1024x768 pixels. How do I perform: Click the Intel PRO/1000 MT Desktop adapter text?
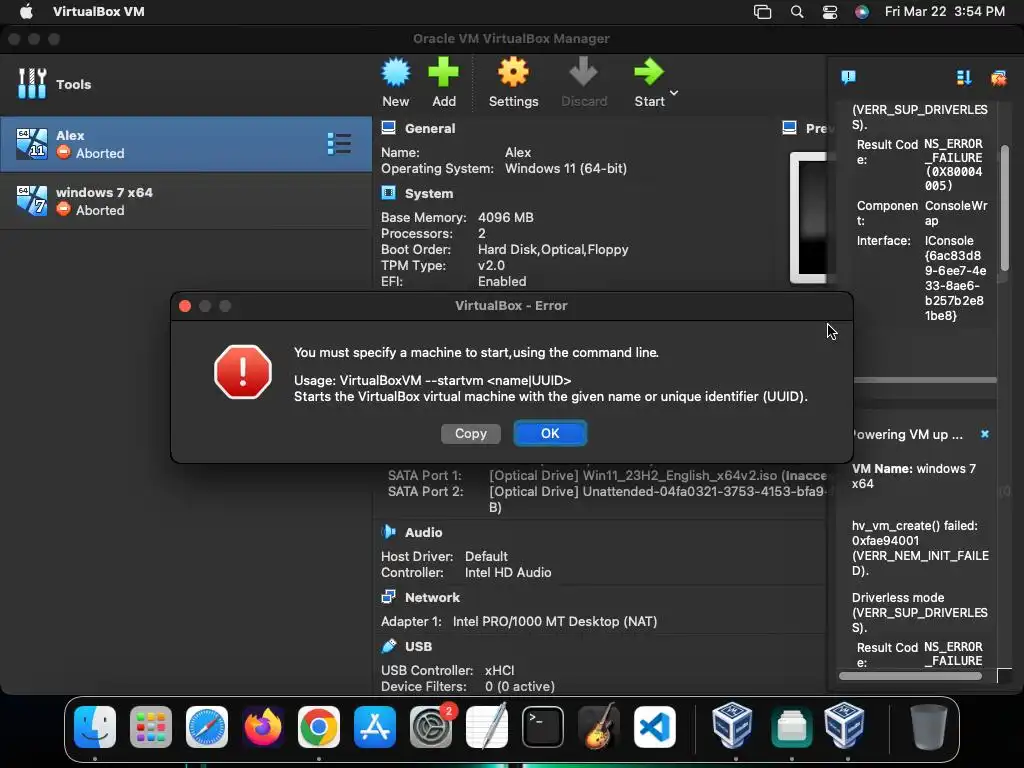coord(554,622)
